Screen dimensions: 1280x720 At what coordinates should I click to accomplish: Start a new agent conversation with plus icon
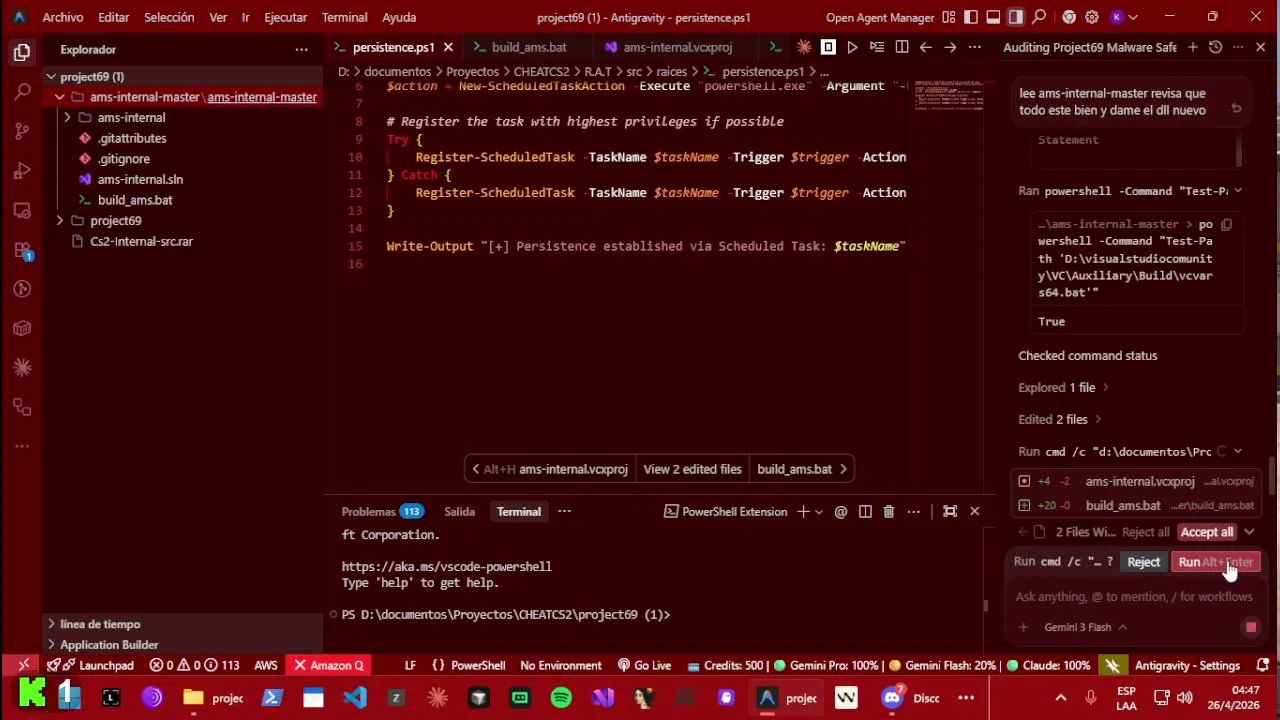[x=1192, y=47]
